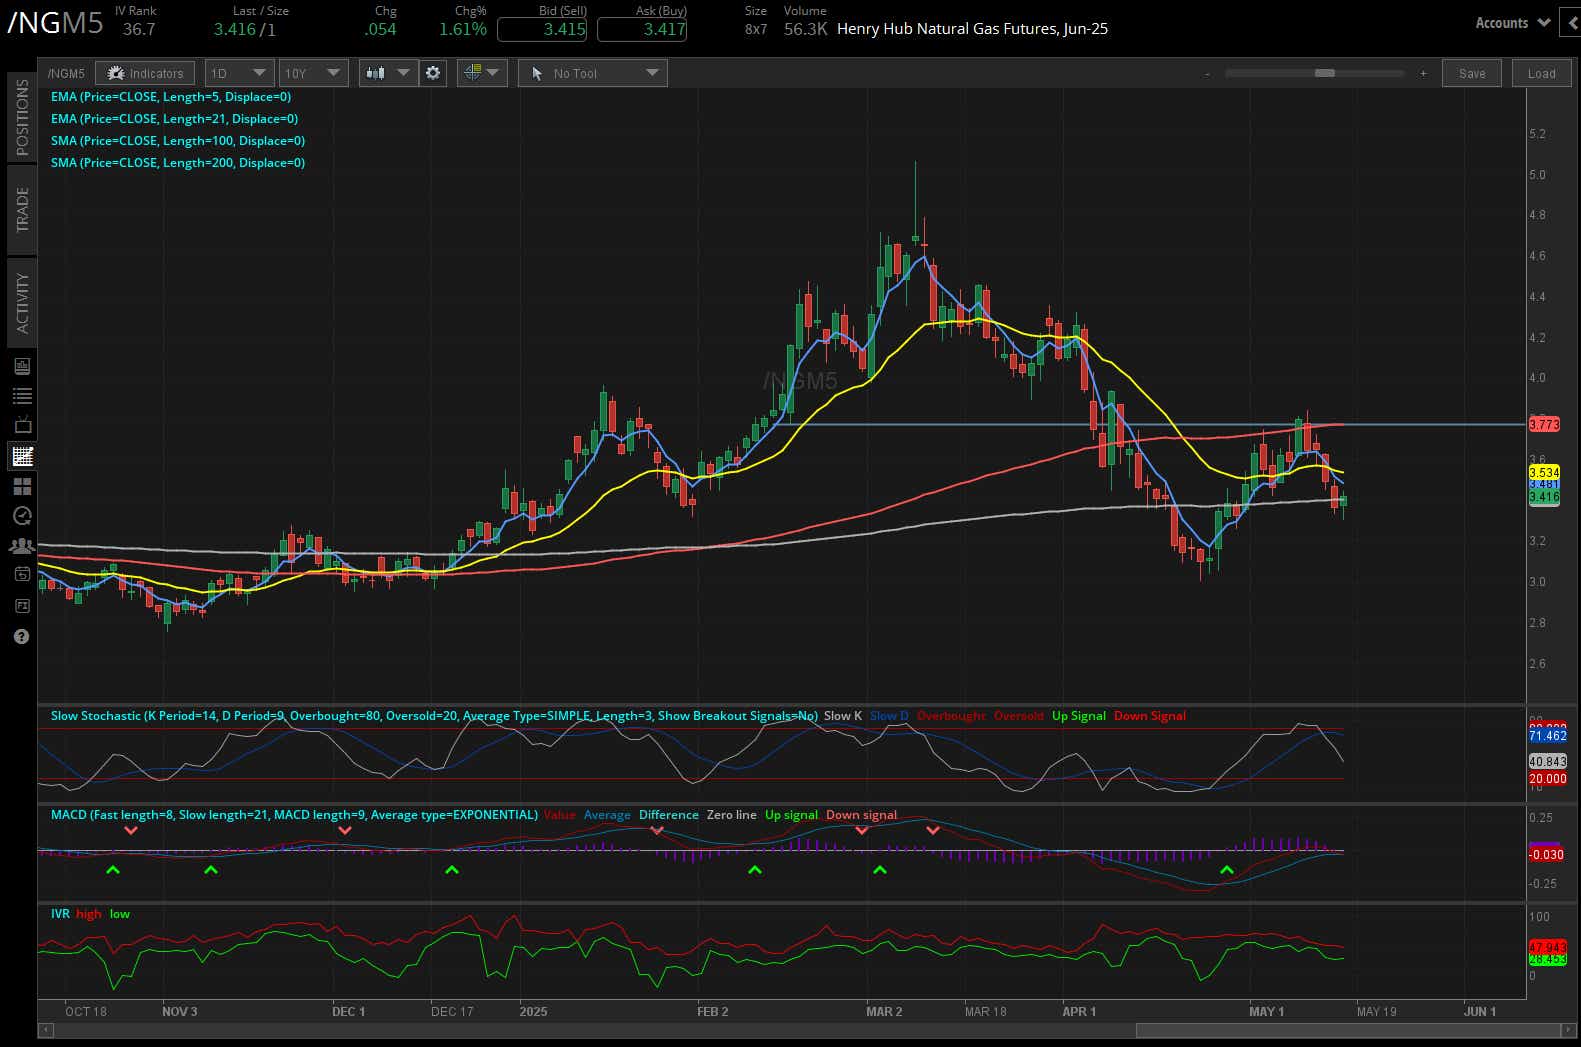Click the Last price 3.416 value

coord(234,29)
